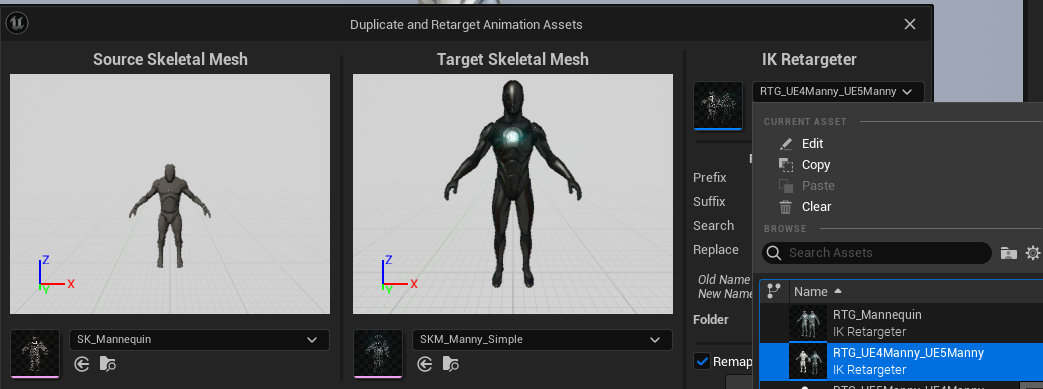Viewport: 1043px width, 389px height.
Task: Click the Source Skeletal Mesh preview viewport
Action: click(170, 194)
